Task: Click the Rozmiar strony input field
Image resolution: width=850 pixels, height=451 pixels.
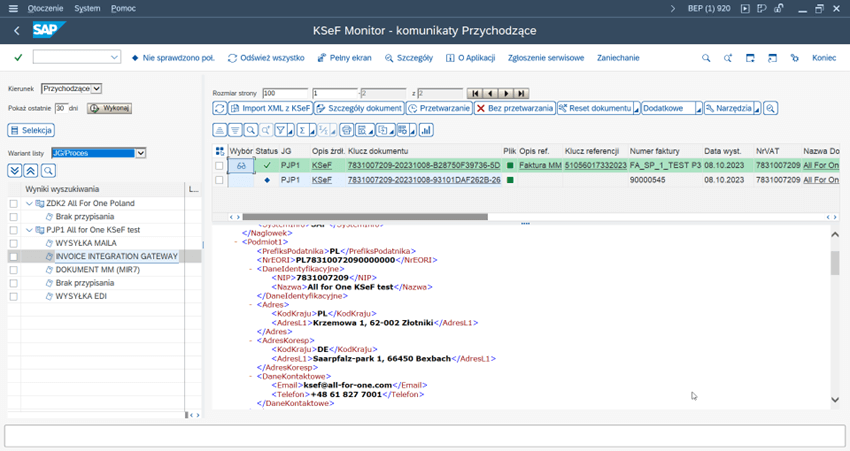Action: click(285, 93)
